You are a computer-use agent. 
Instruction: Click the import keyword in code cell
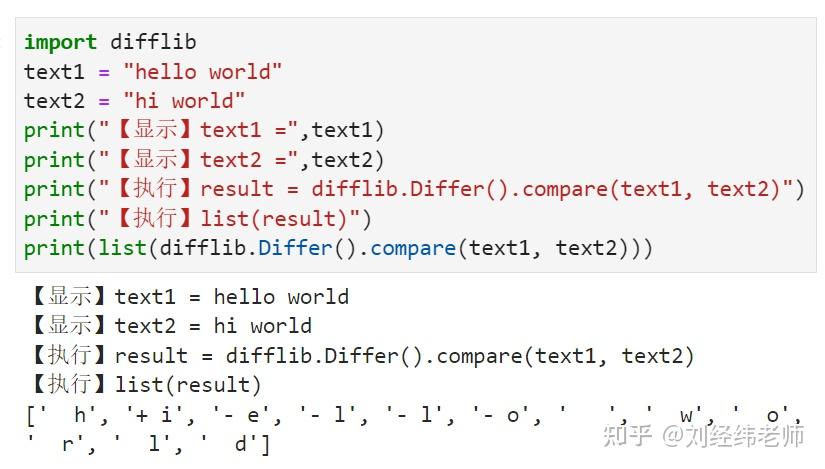(61, 42)
